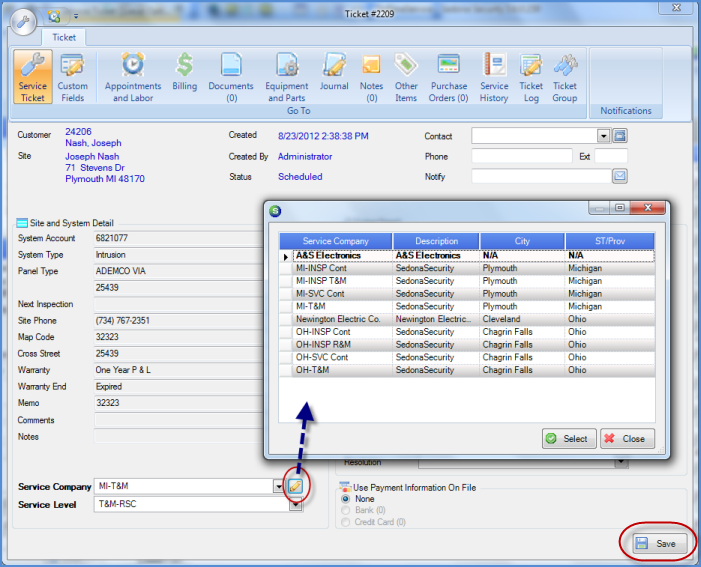Expand the Service Company dropdown
Viewport: 701px width, 567px height.
tap(278, 486)
